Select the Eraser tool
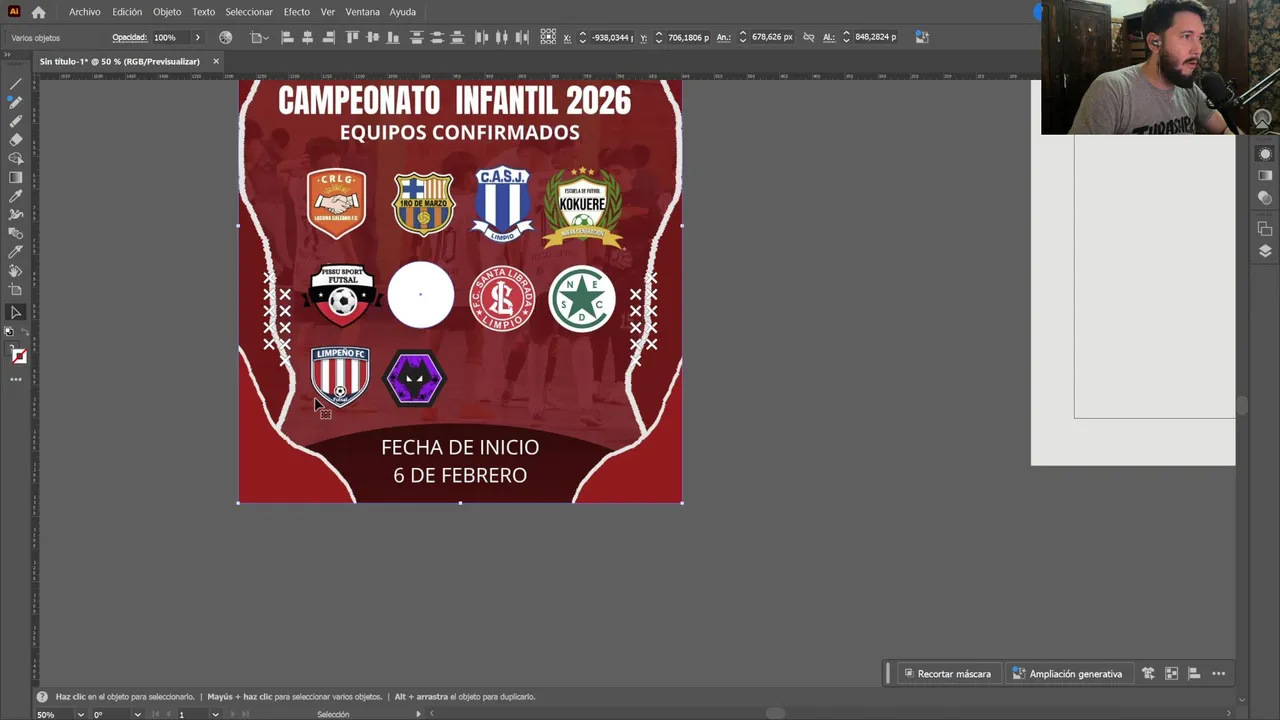Screen dimensions: 1280x720 coord(15,139)
